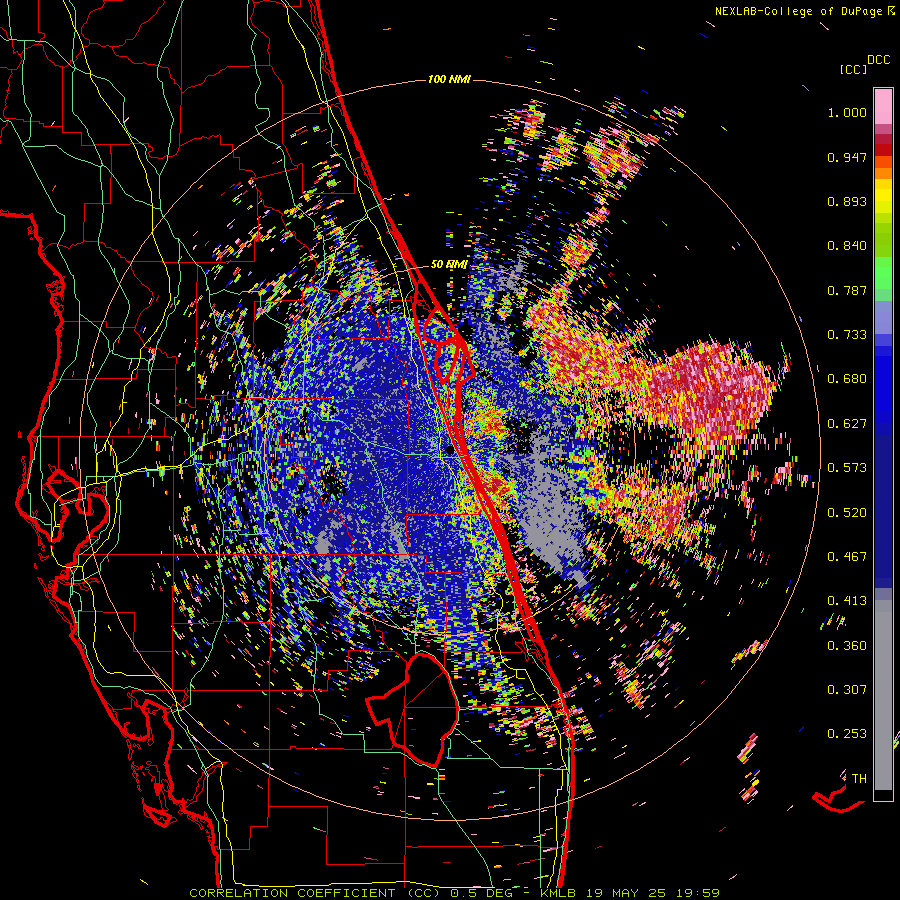900x900 pixels.
Task: Click the 0.467 color scale value
Action: click(847, 557)
